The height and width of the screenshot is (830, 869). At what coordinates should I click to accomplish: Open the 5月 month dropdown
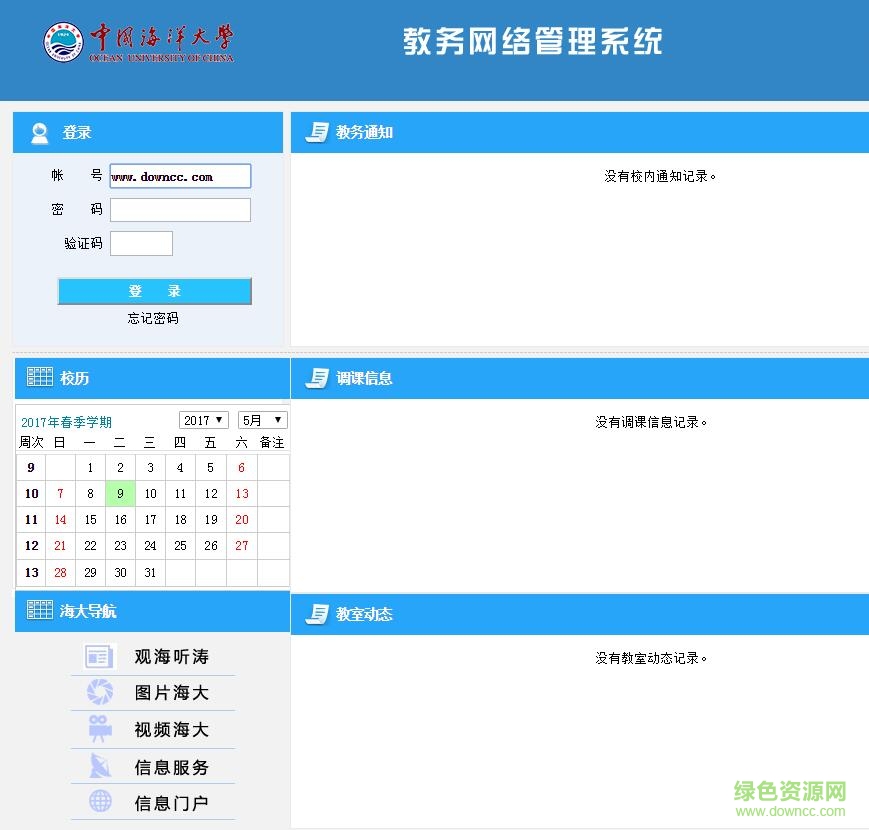coord(262,420)
